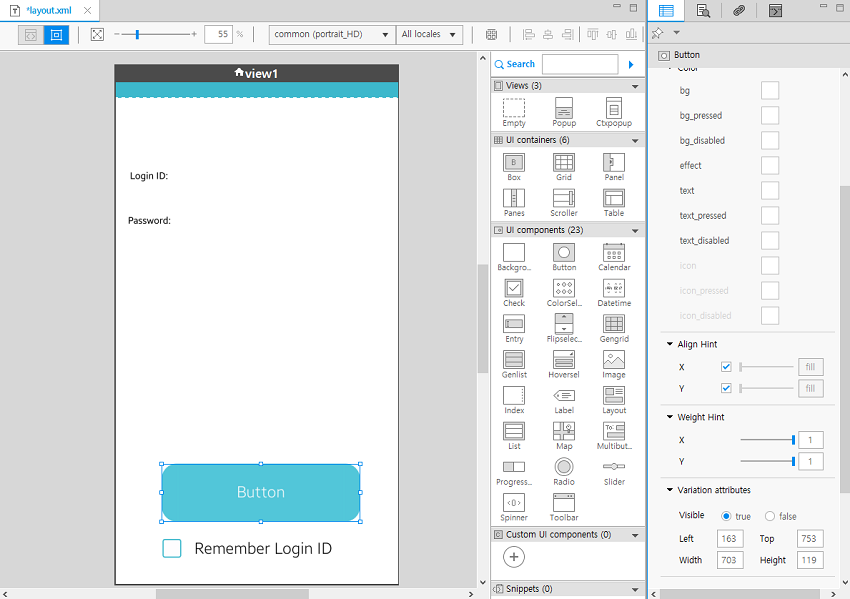Select the Map component icon
The image size is (850, 599).
pyautogui.click(x=564, y=431)
